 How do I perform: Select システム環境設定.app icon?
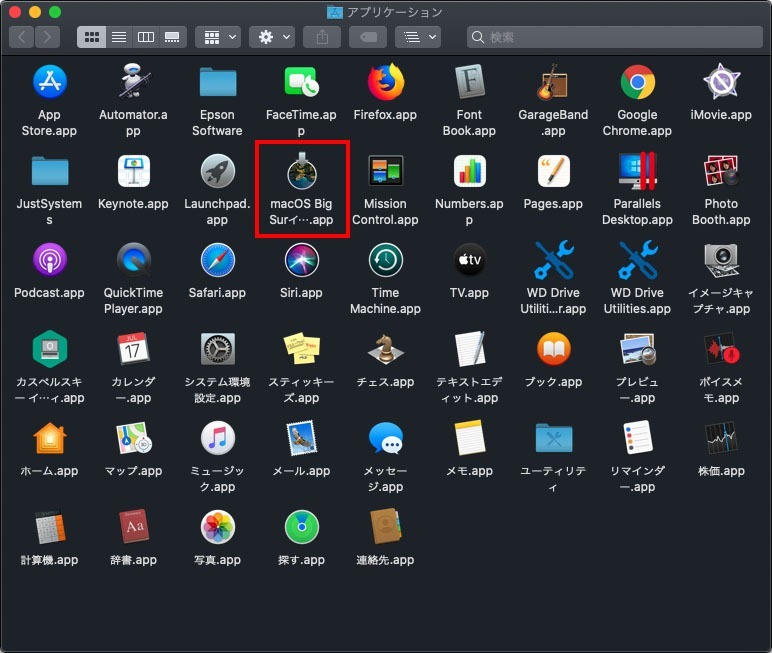click(218, 349)
